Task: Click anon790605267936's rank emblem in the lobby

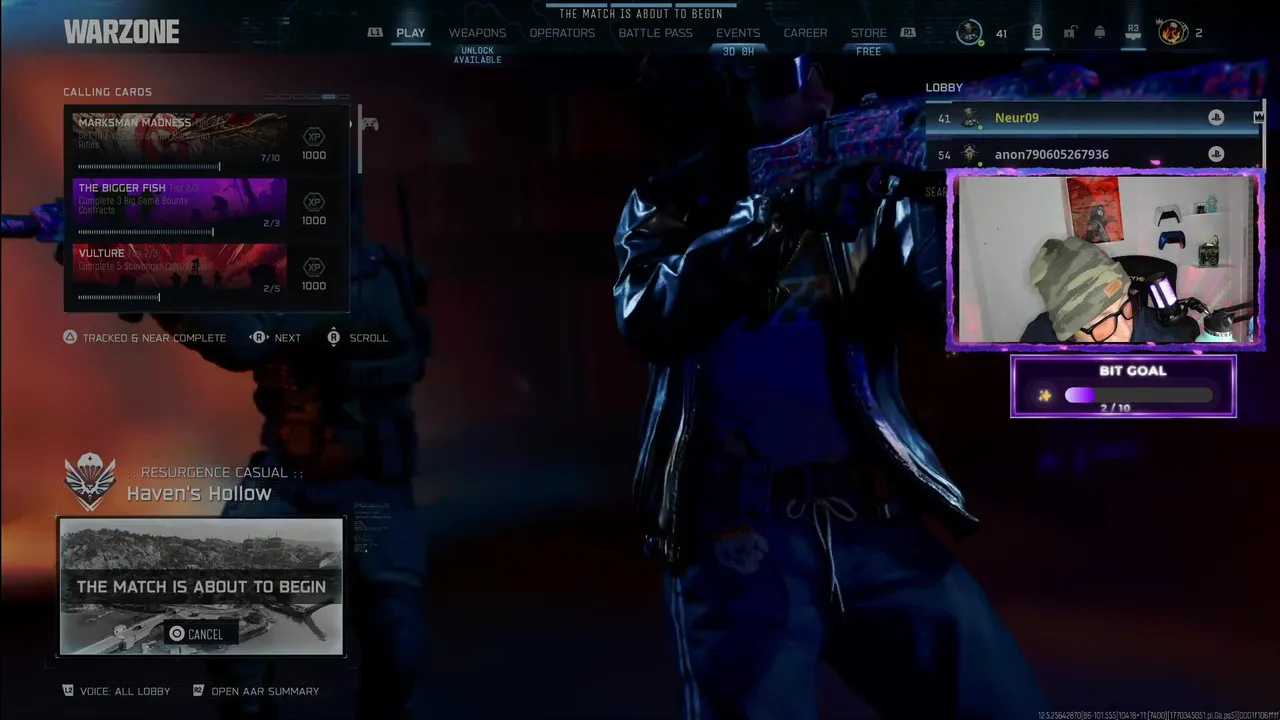Action: click(x=970, y=154)
